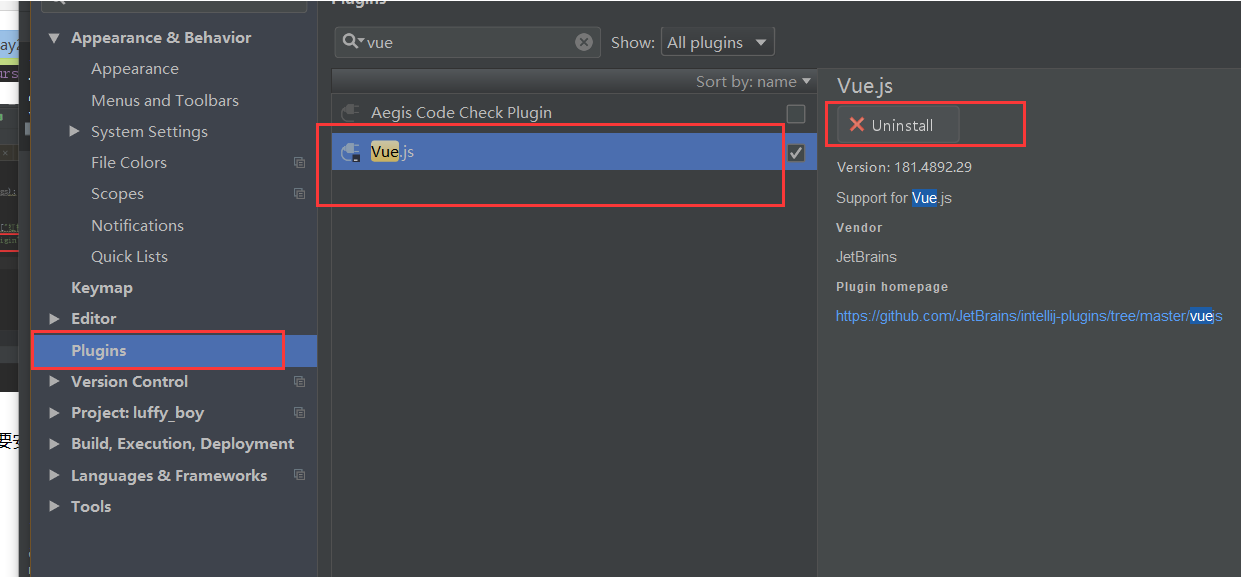Open the Sort by name dropdown

tap(754, 82)
